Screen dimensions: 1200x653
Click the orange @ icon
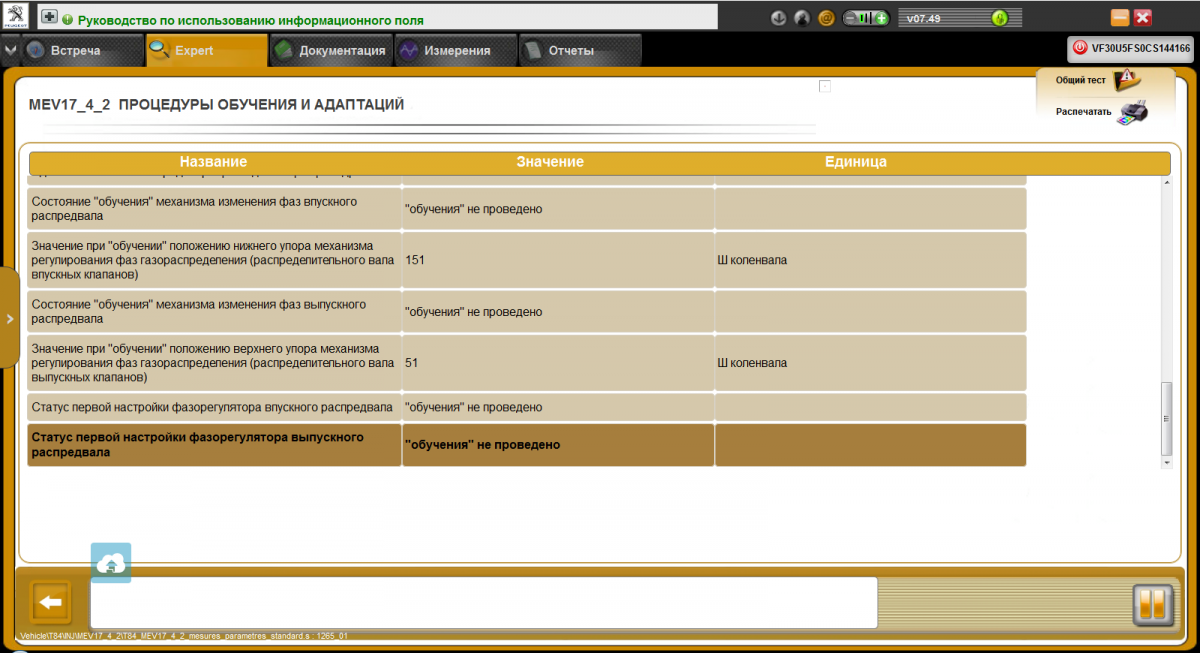tap(826, 18)
